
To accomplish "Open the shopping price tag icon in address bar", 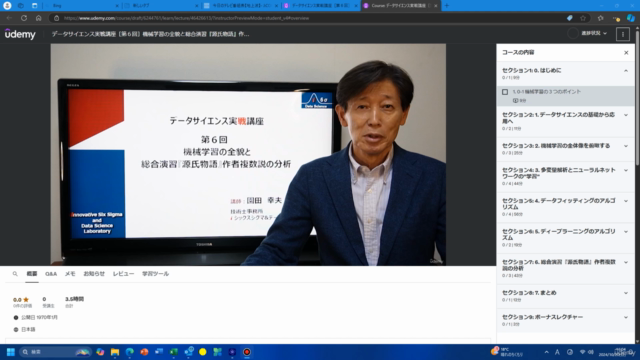I will click(570, 18).
